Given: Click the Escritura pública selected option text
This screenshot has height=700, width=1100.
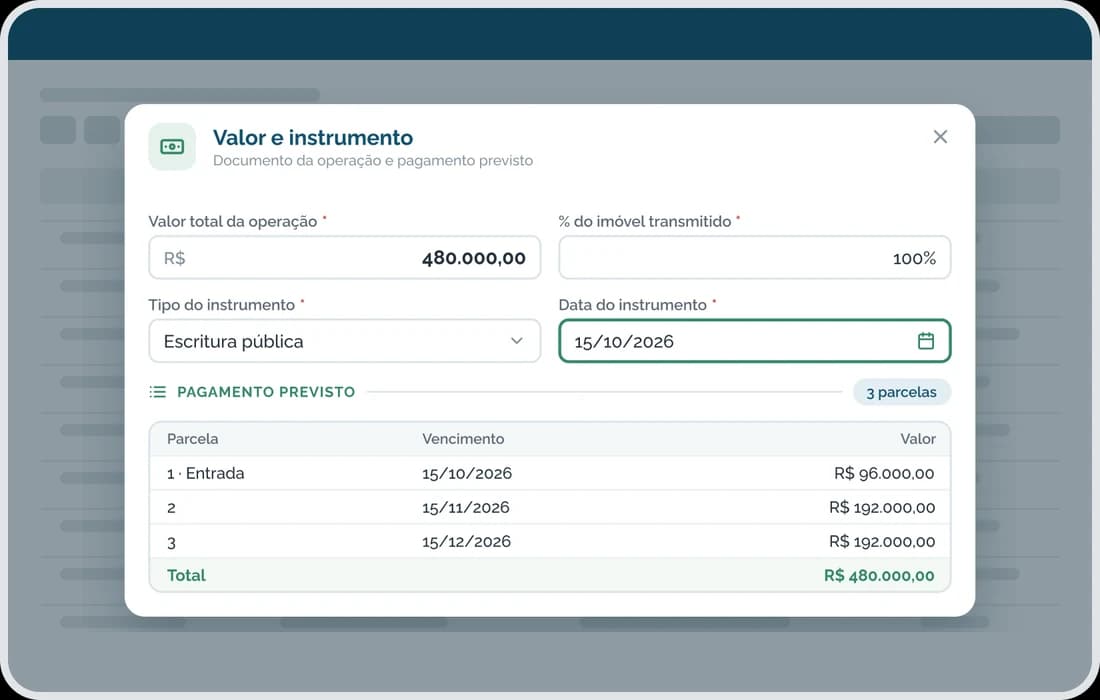Looking at the screenshot, I should click(x=234, y=342).
